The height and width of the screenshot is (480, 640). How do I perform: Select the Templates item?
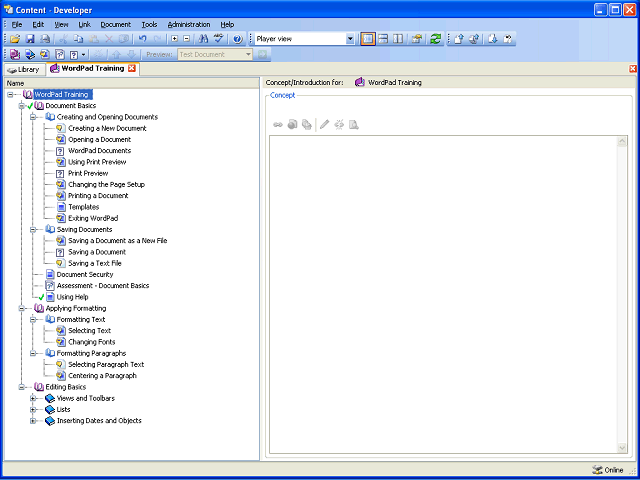(84, 207)
